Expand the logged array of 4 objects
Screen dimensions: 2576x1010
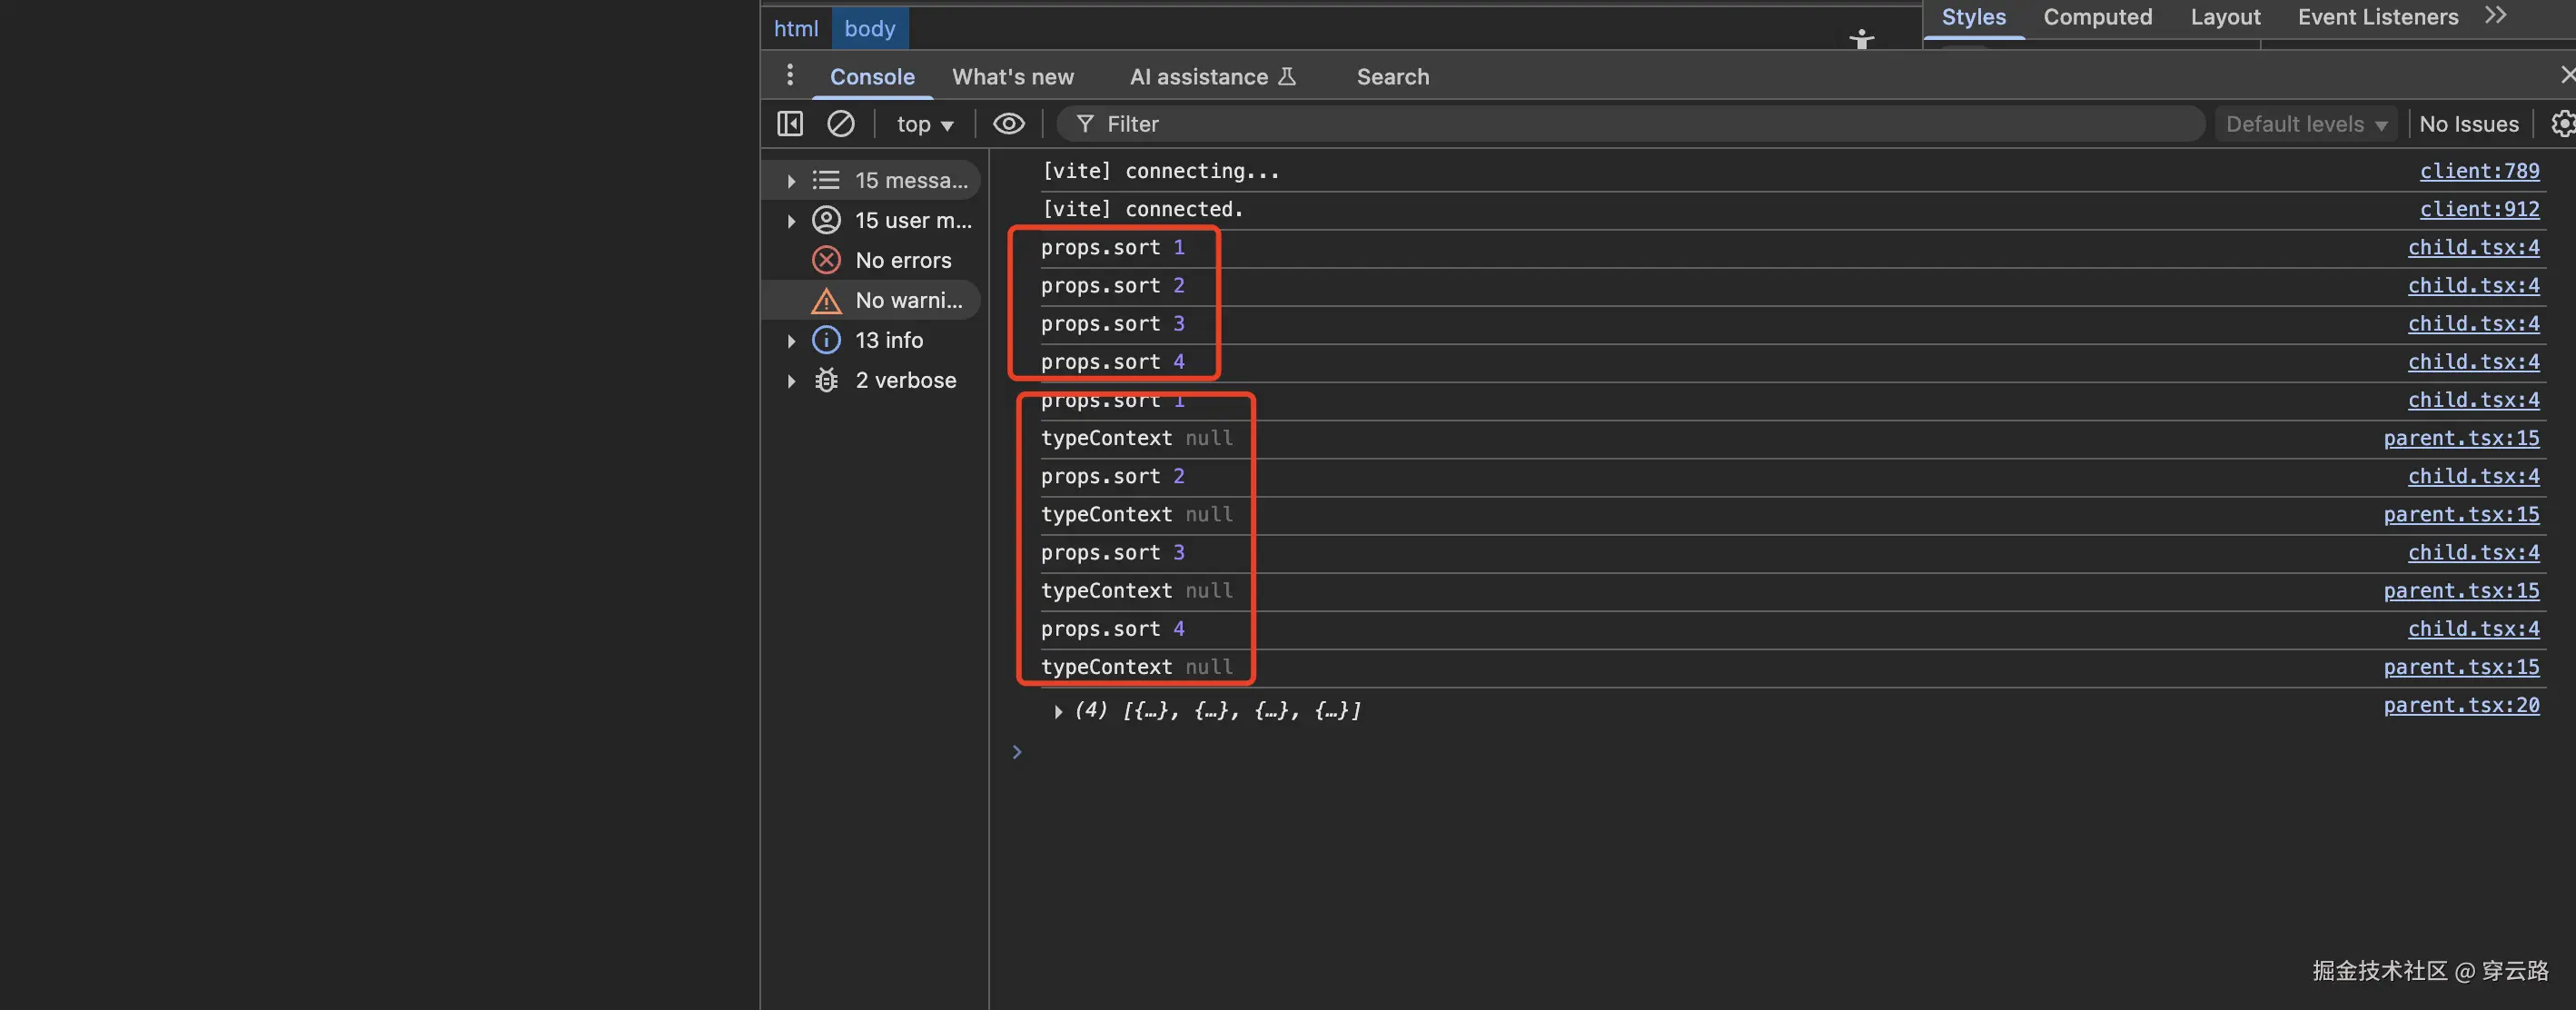[1058, 712]
